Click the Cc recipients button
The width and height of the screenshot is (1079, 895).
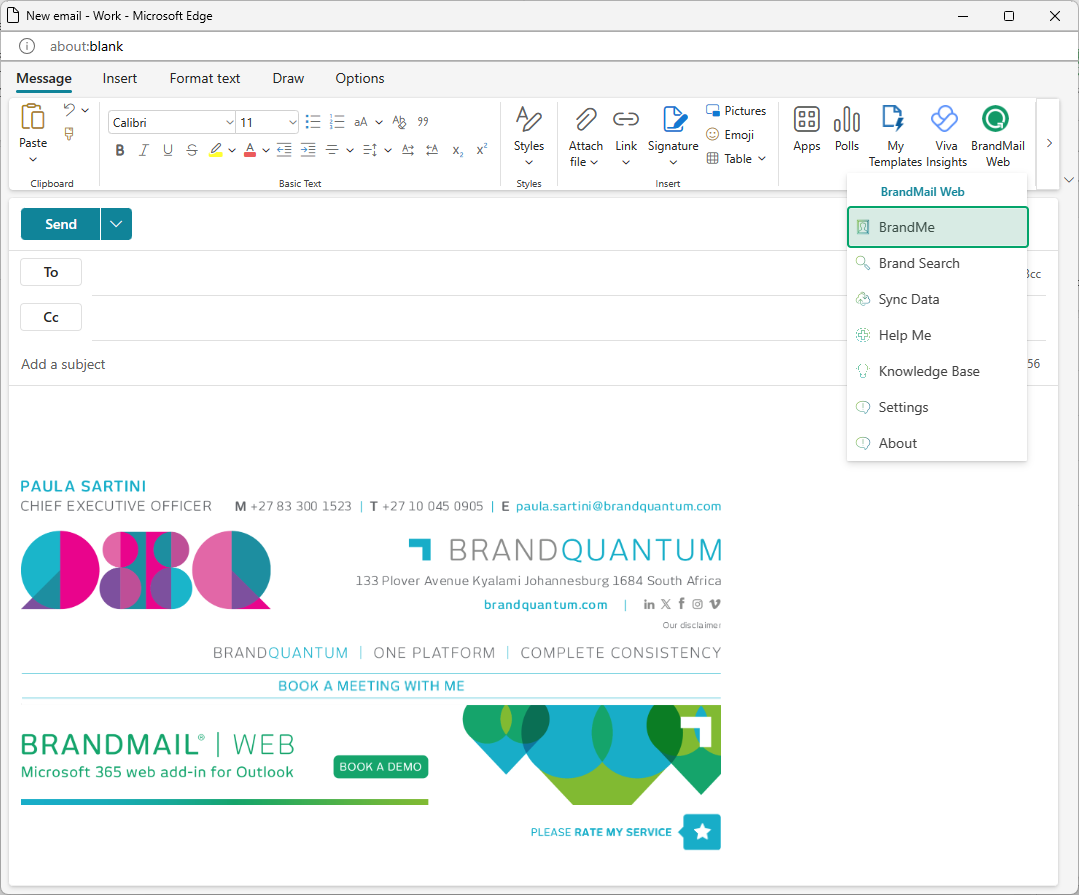51,317
